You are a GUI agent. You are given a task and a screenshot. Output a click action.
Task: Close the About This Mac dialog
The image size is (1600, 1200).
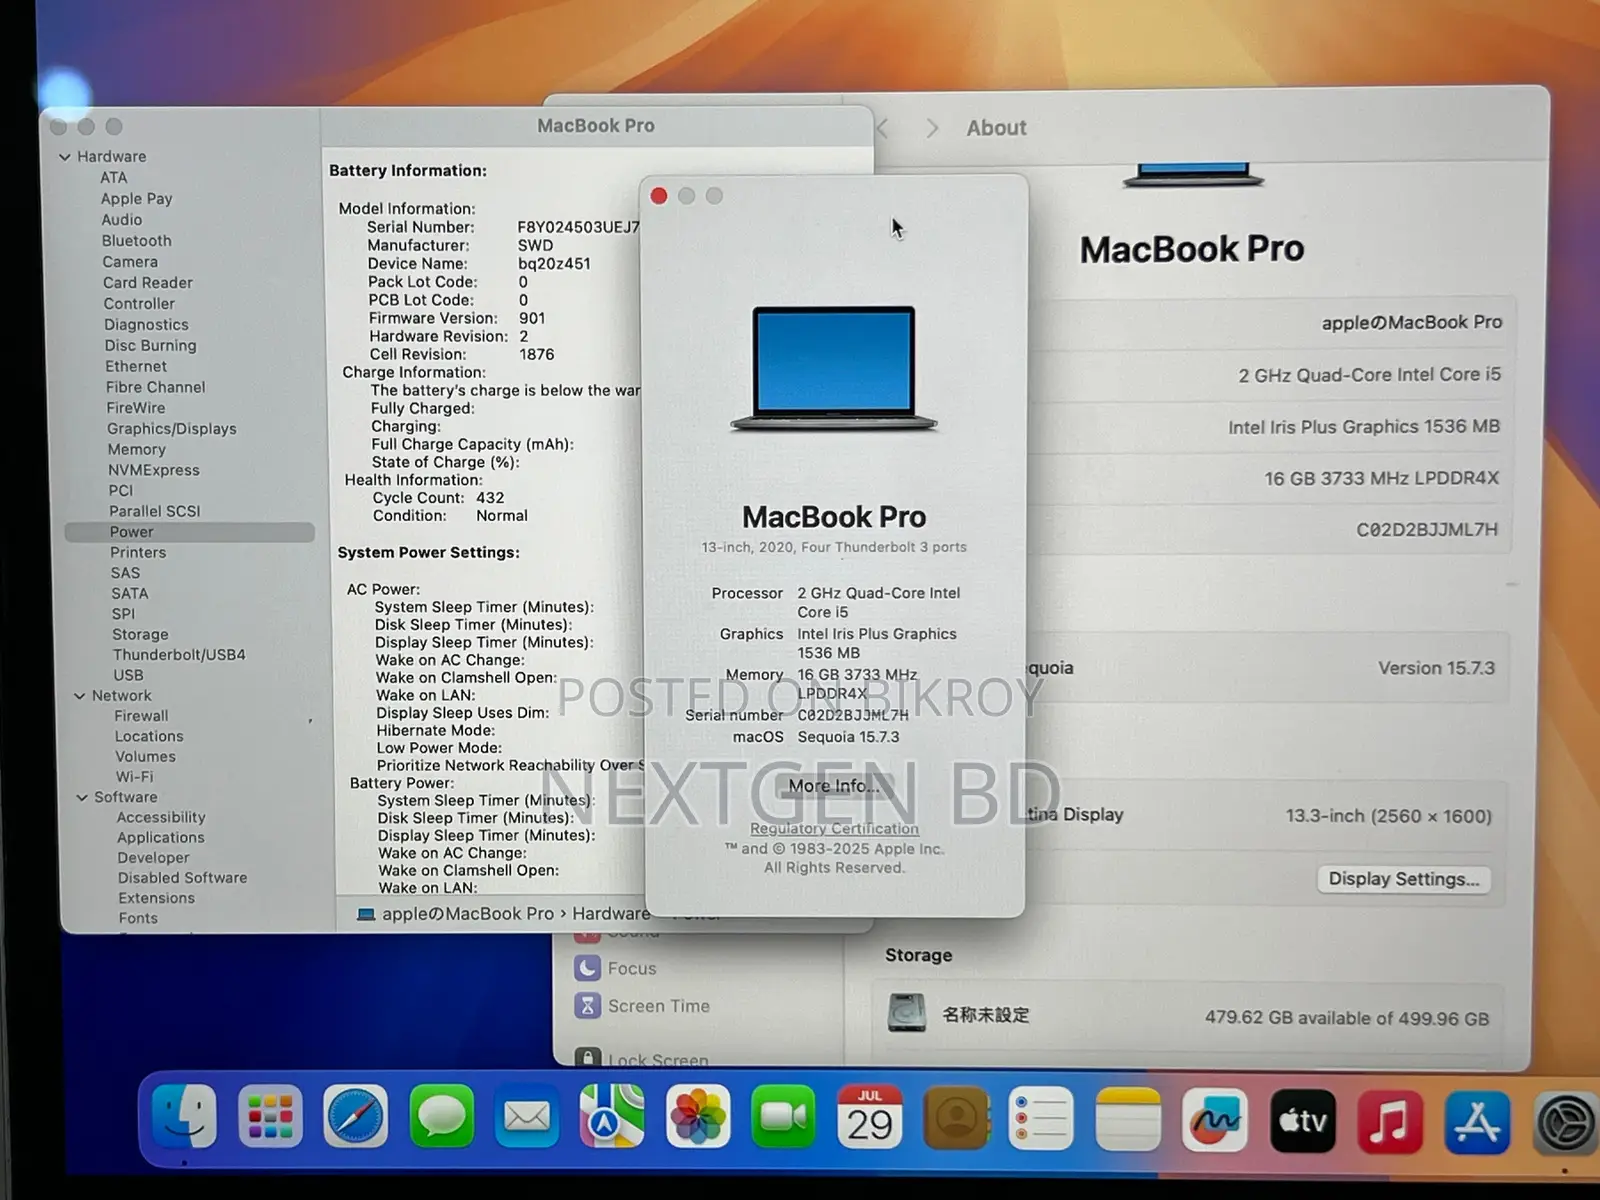659,196
